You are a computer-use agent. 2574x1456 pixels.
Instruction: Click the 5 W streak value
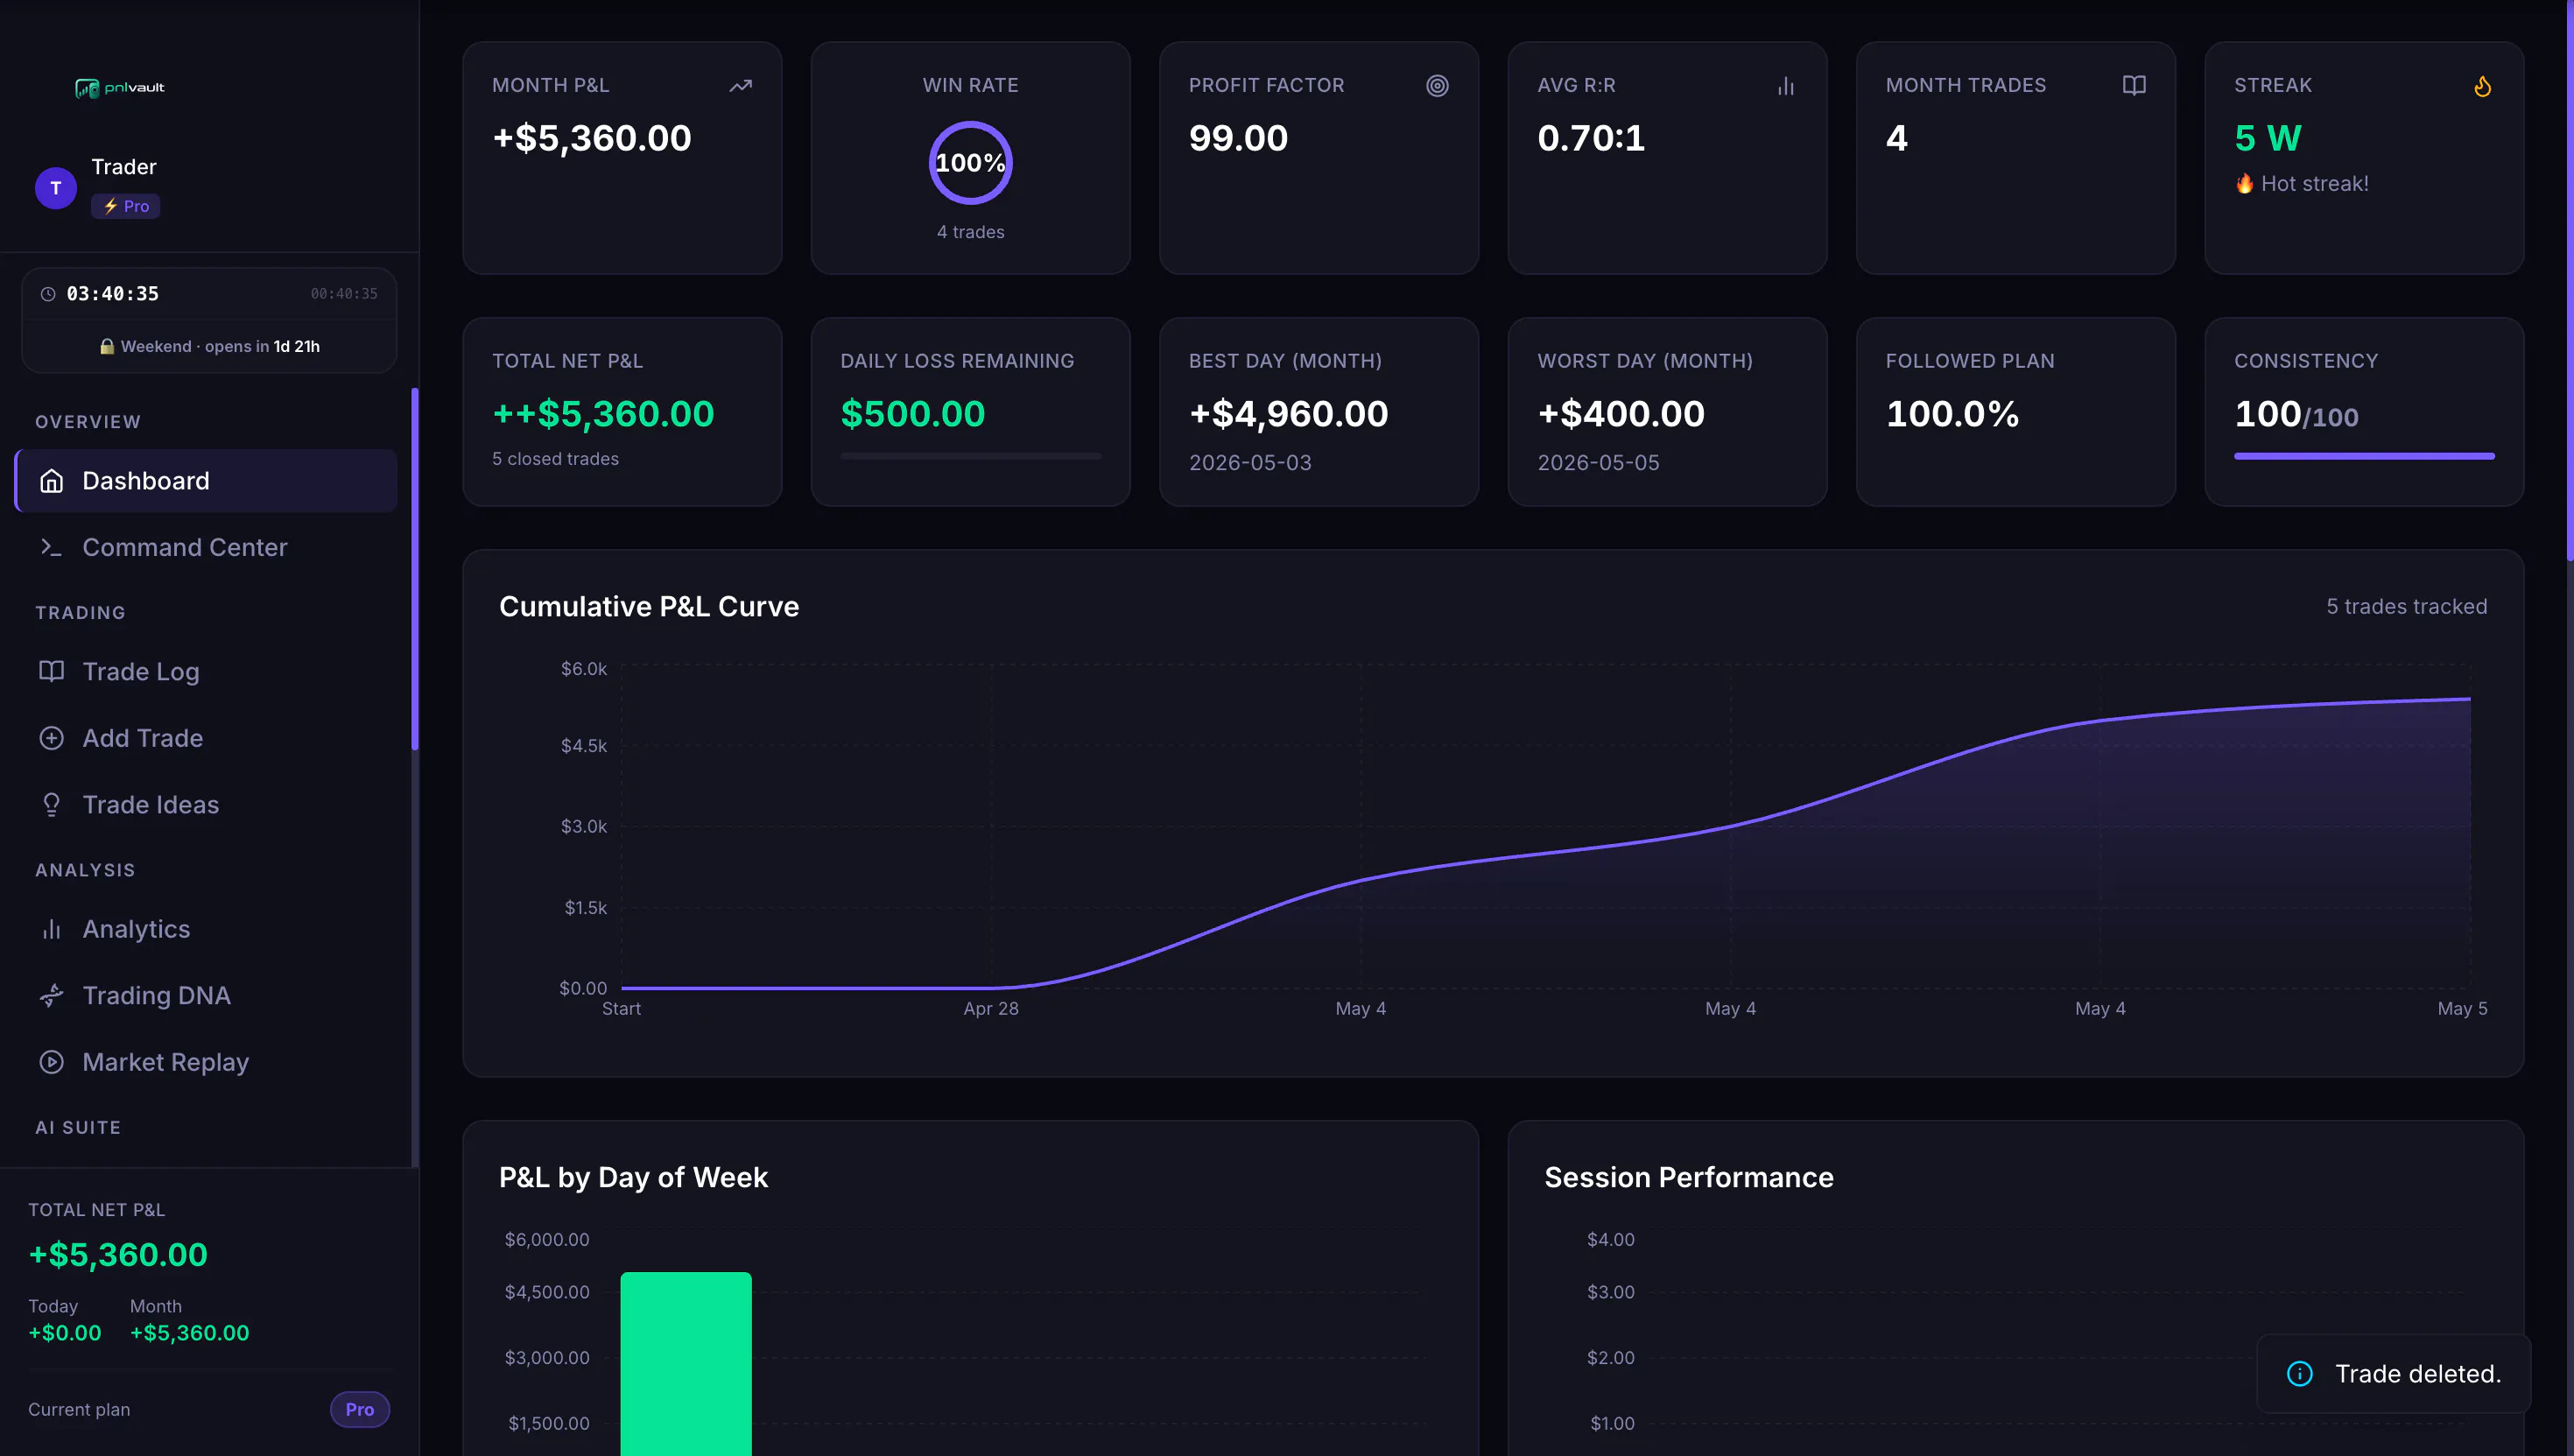(2268, 138)
